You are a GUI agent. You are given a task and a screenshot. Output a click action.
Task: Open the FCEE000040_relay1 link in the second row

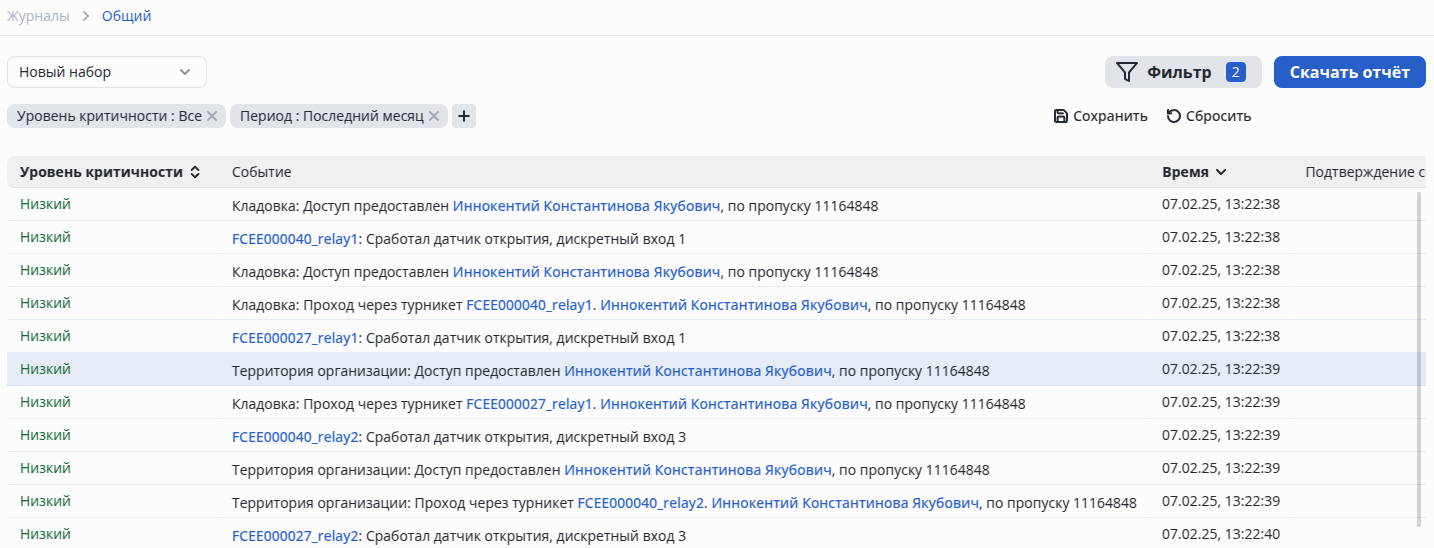coord(294,239)
